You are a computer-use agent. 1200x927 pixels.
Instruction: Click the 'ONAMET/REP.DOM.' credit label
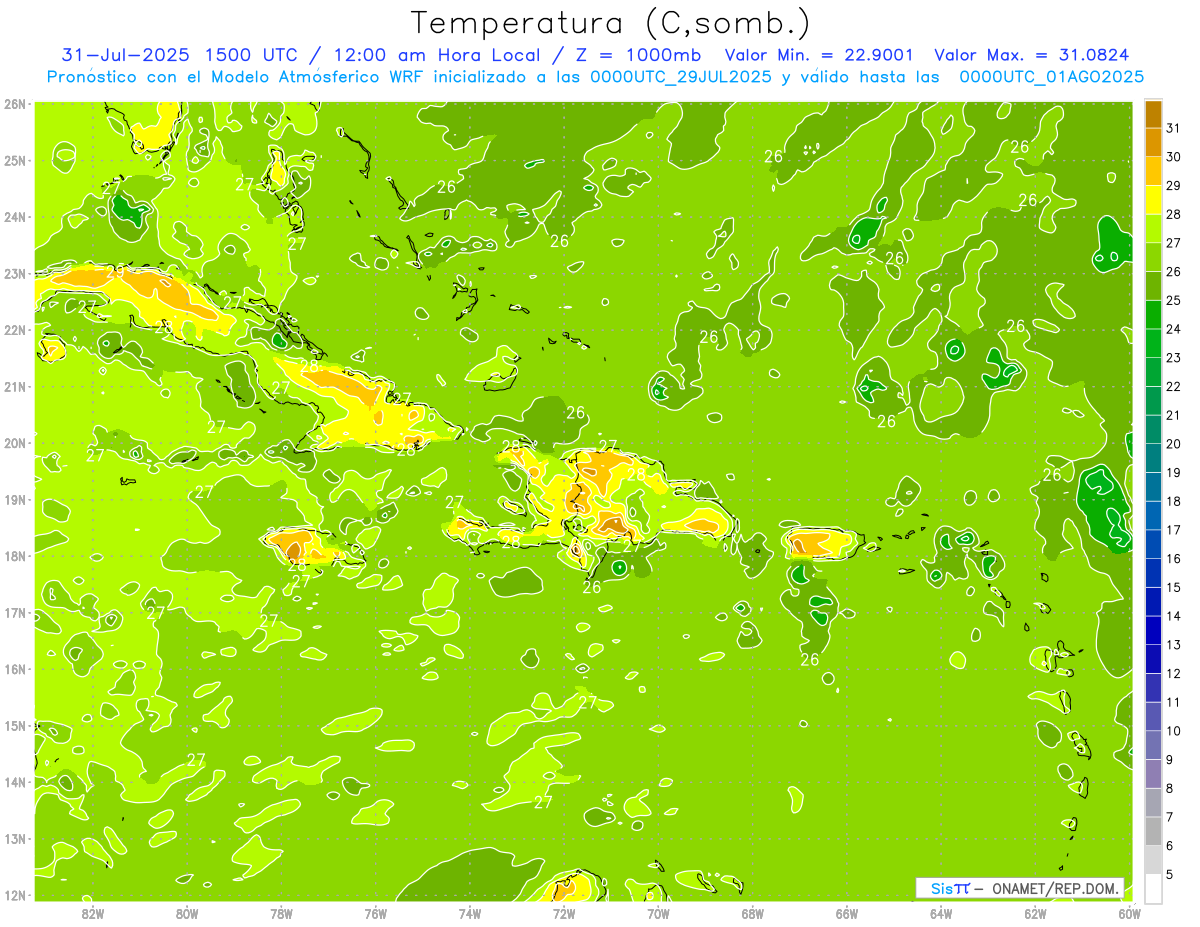pyautogui.click(x=1056, y=888)
